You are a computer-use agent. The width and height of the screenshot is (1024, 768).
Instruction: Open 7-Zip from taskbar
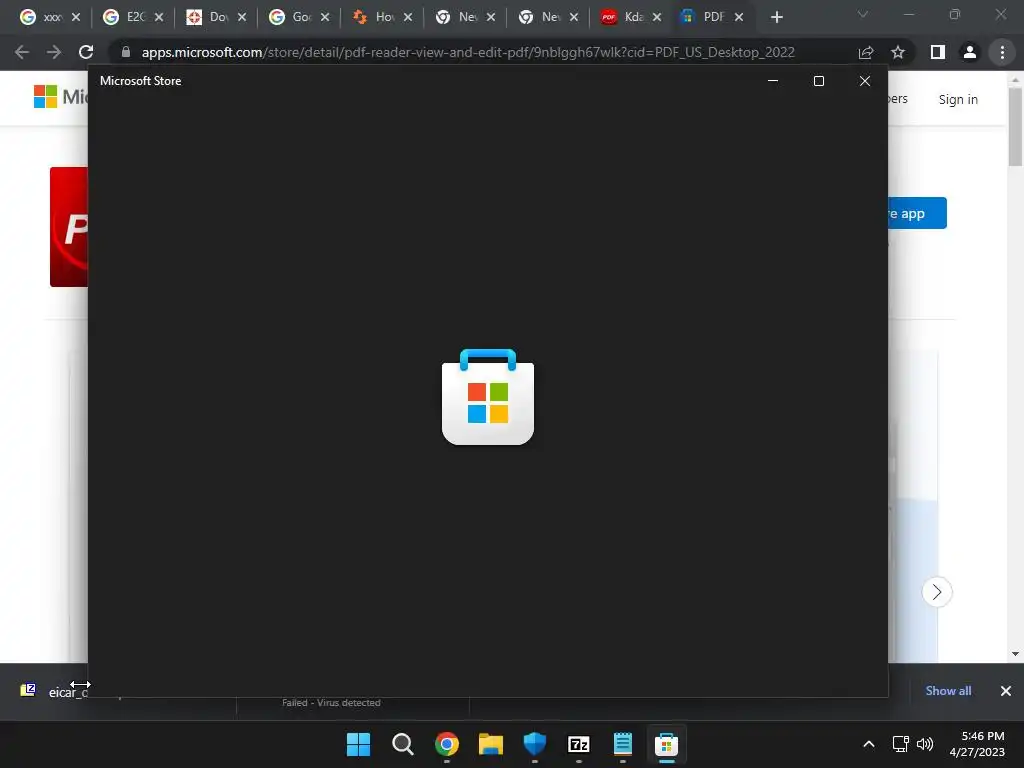pos(579,744)
